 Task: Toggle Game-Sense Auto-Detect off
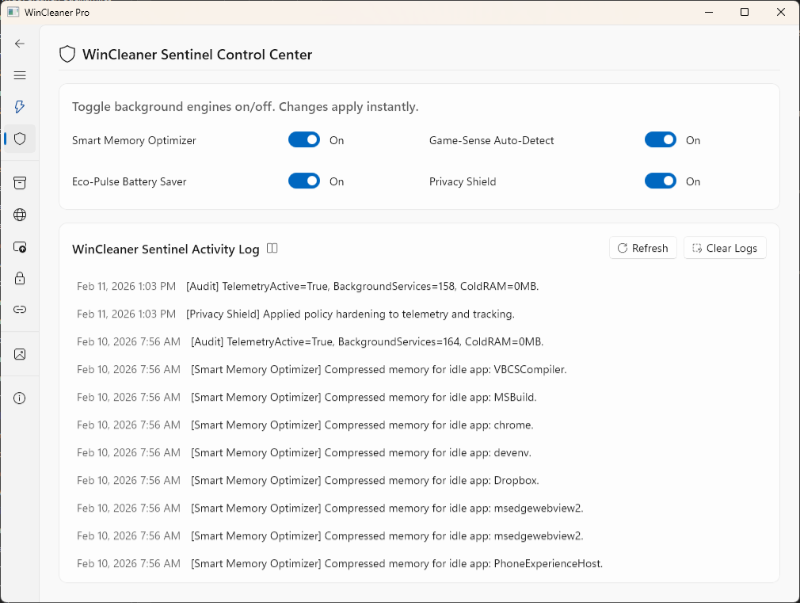660,139
